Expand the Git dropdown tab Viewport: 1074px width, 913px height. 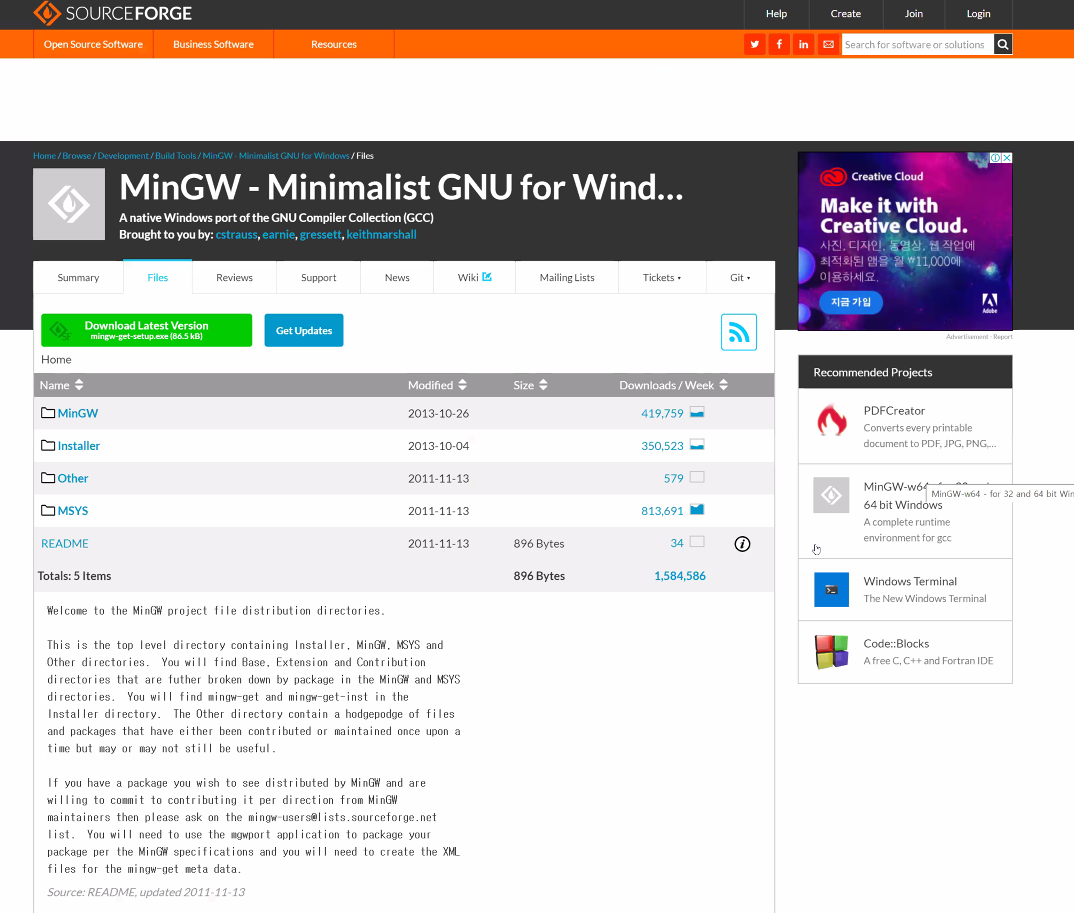tap(740, 277)
